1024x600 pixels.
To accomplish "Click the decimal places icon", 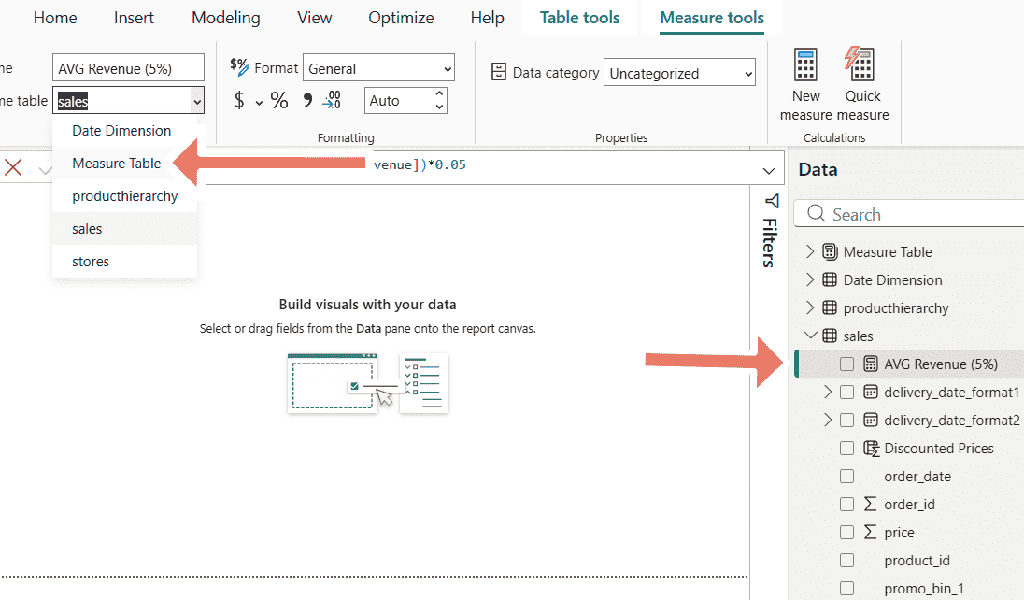I will pyautogui.click(x=332, y=100).
